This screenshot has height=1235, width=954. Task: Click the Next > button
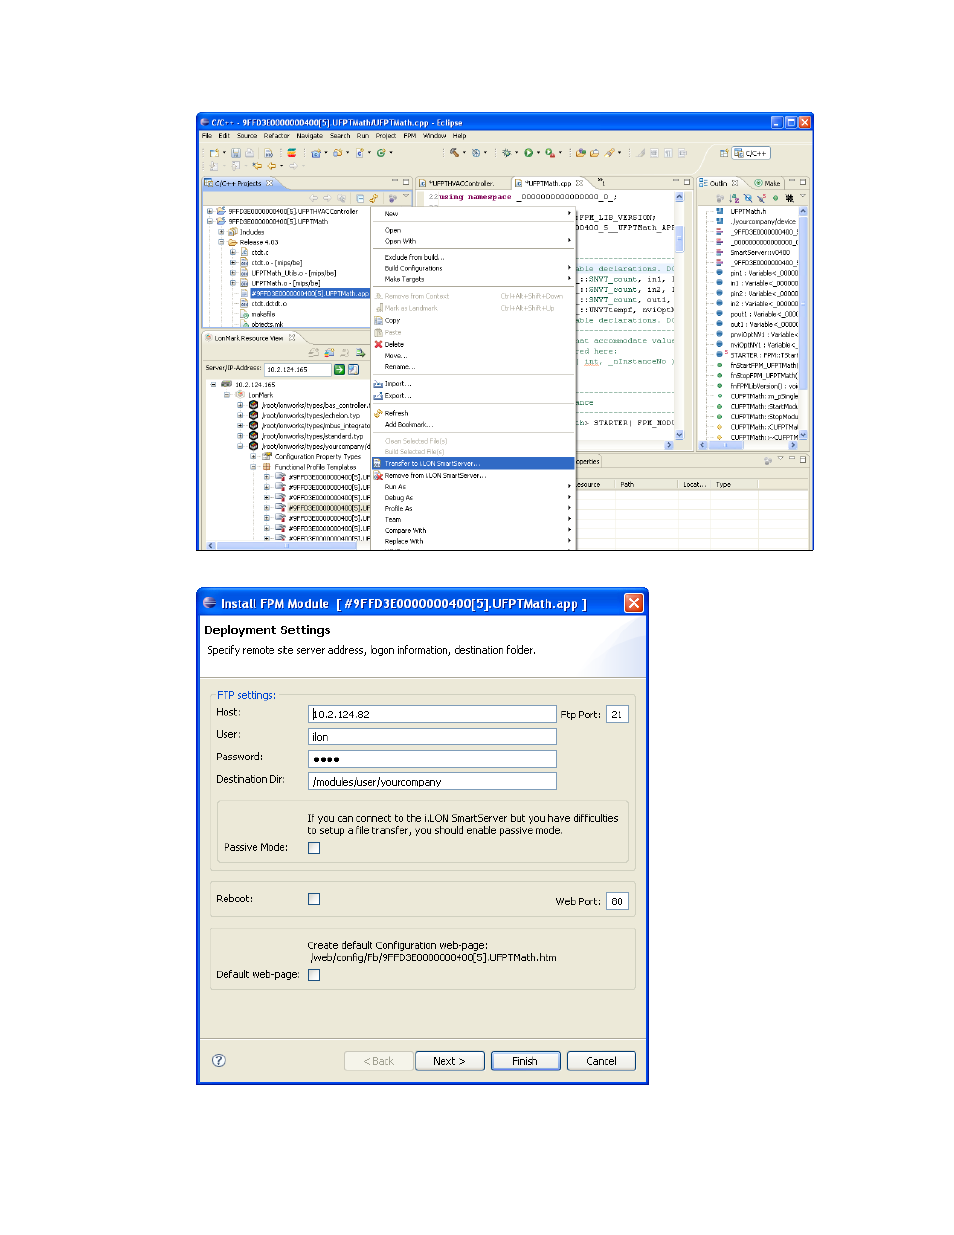coord(449,1061)
